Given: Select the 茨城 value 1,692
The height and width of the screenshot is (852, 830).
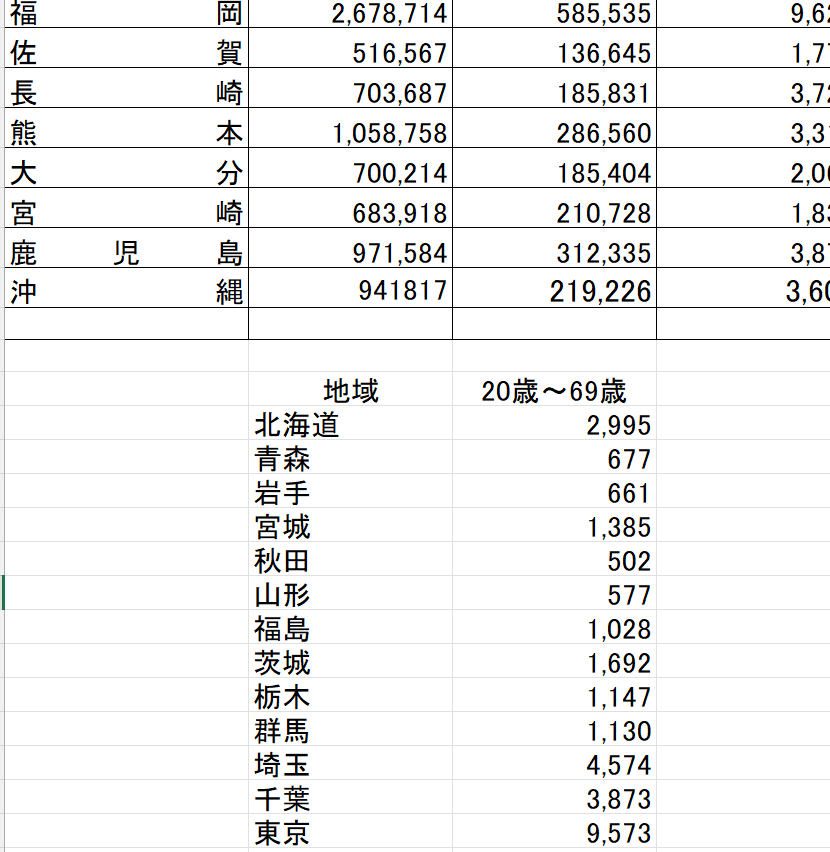Looking at the screenshot, I should click(x=555, y=663).
